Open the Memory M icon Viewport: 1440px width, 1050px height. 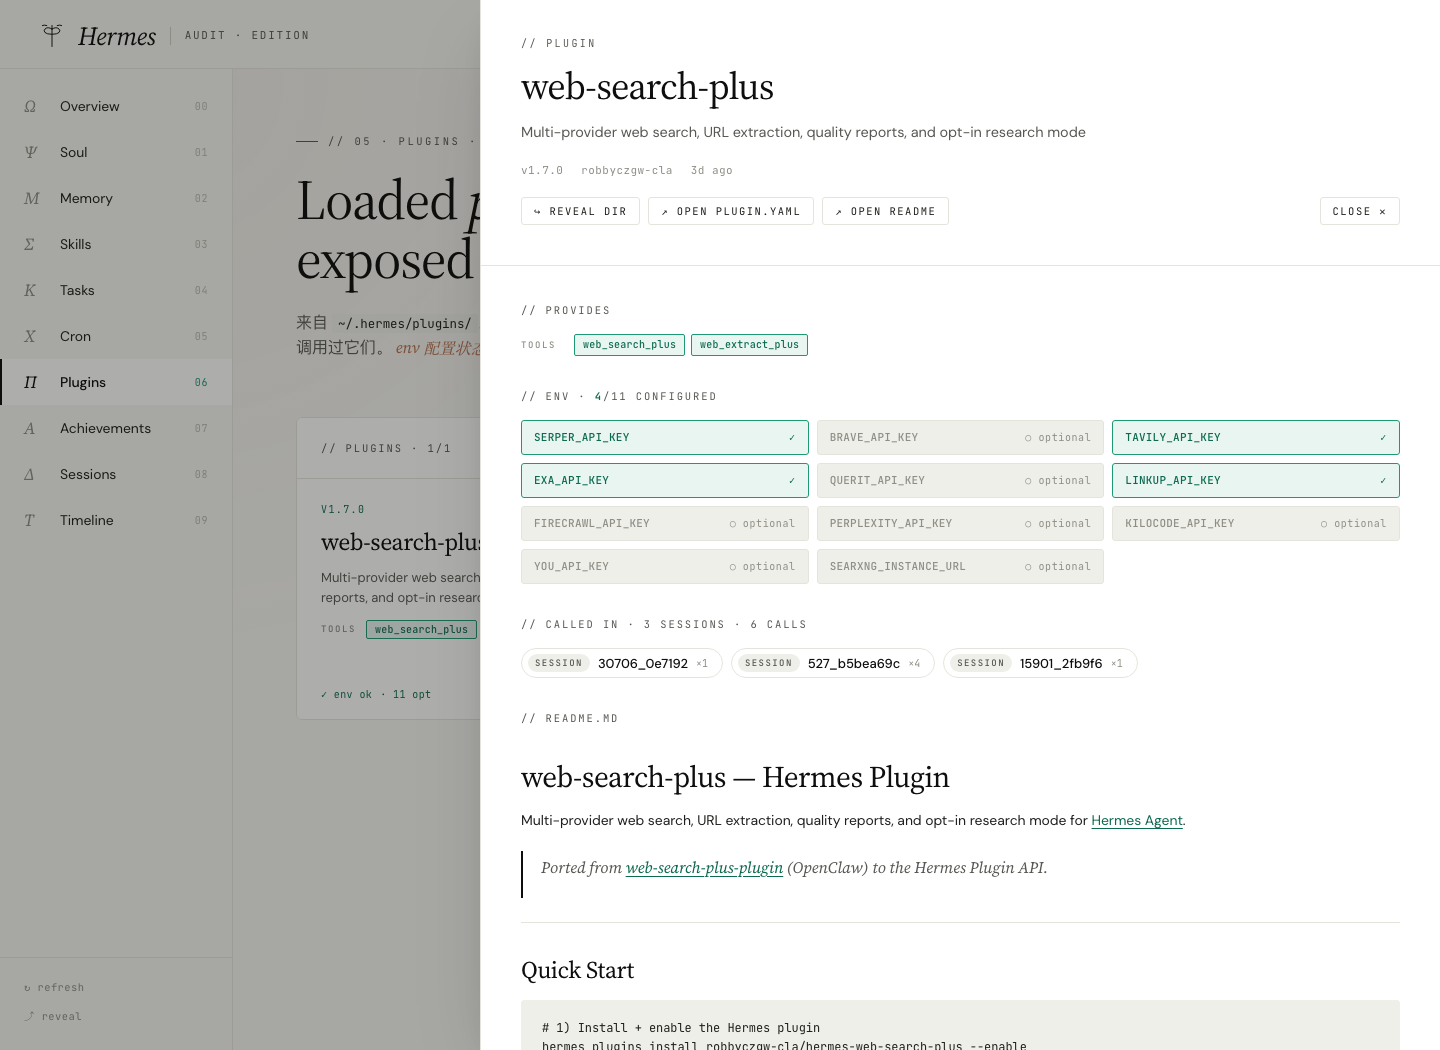31,198
